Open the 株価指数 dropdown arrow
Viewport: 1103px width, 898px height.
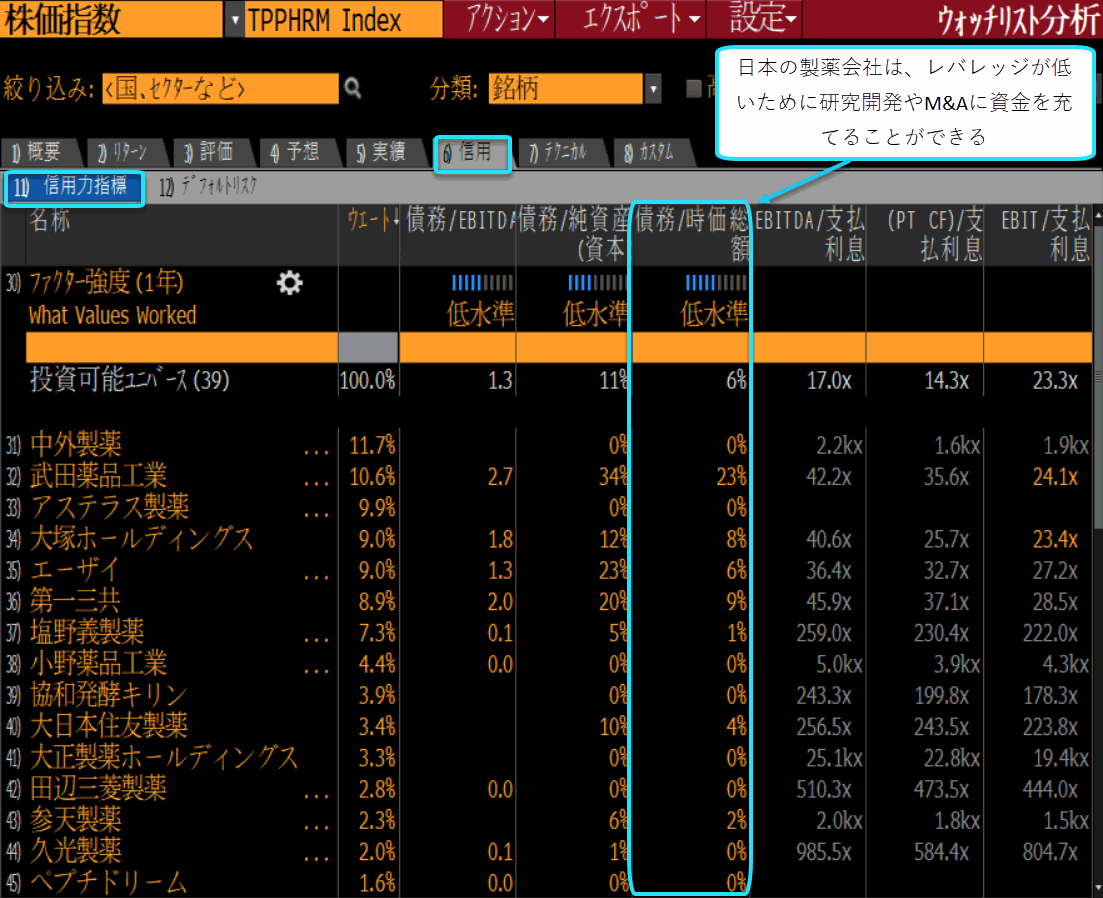click(235, 20)
